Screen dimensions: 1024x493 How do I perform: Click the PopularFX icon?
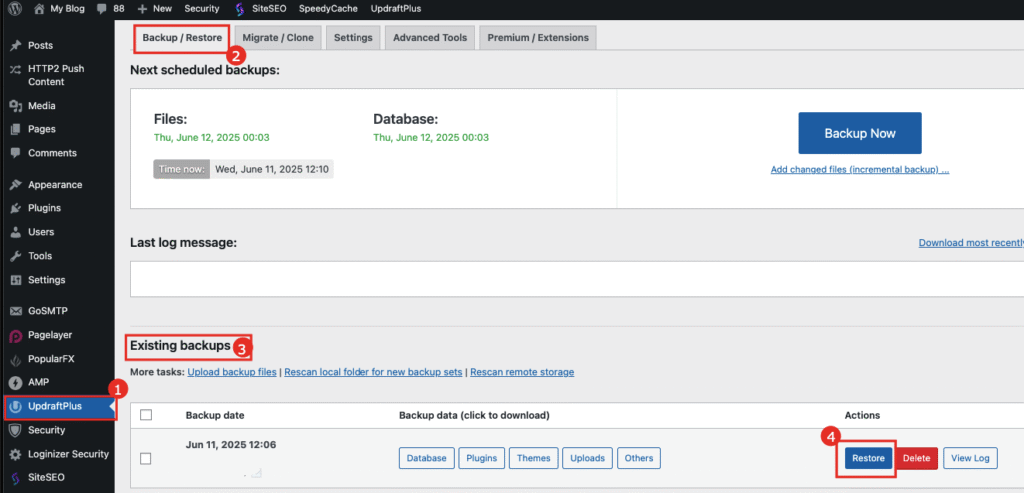pos(16,359)
